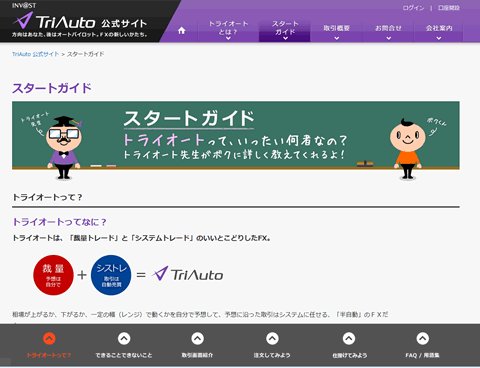Expand chevron under お問合せ
The width and height of the screenshot is (480, 368).
[x=389, y=38]
